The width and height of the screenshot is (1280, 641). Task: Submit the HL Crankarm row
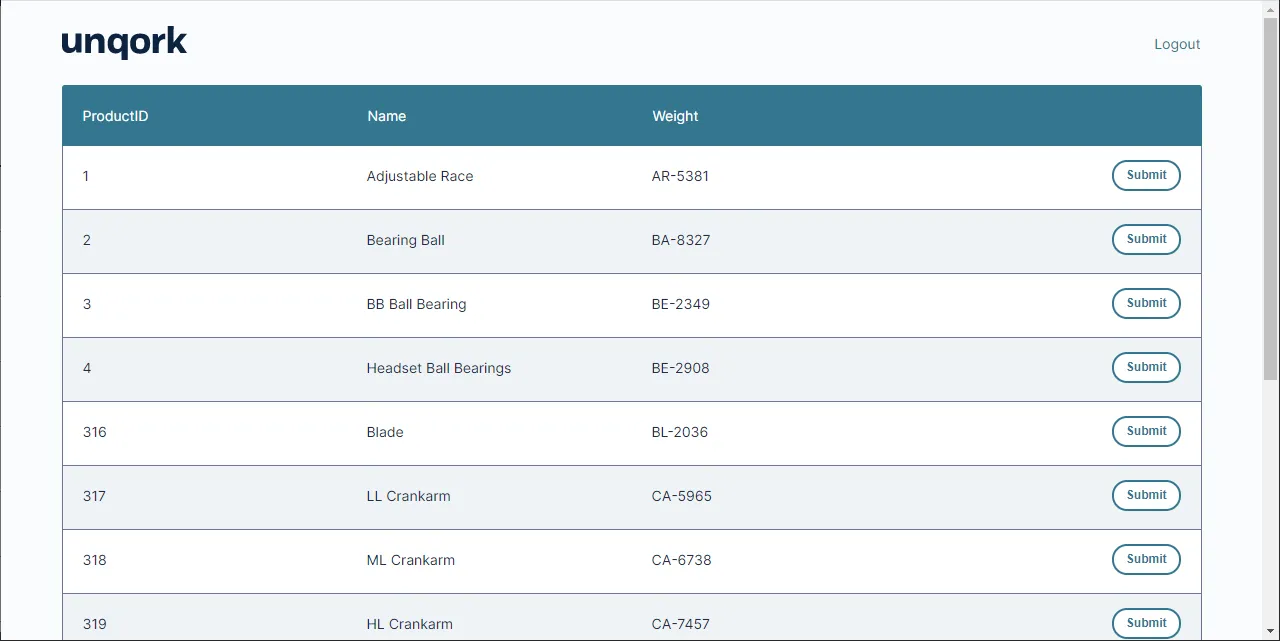tap(1145, 622)
